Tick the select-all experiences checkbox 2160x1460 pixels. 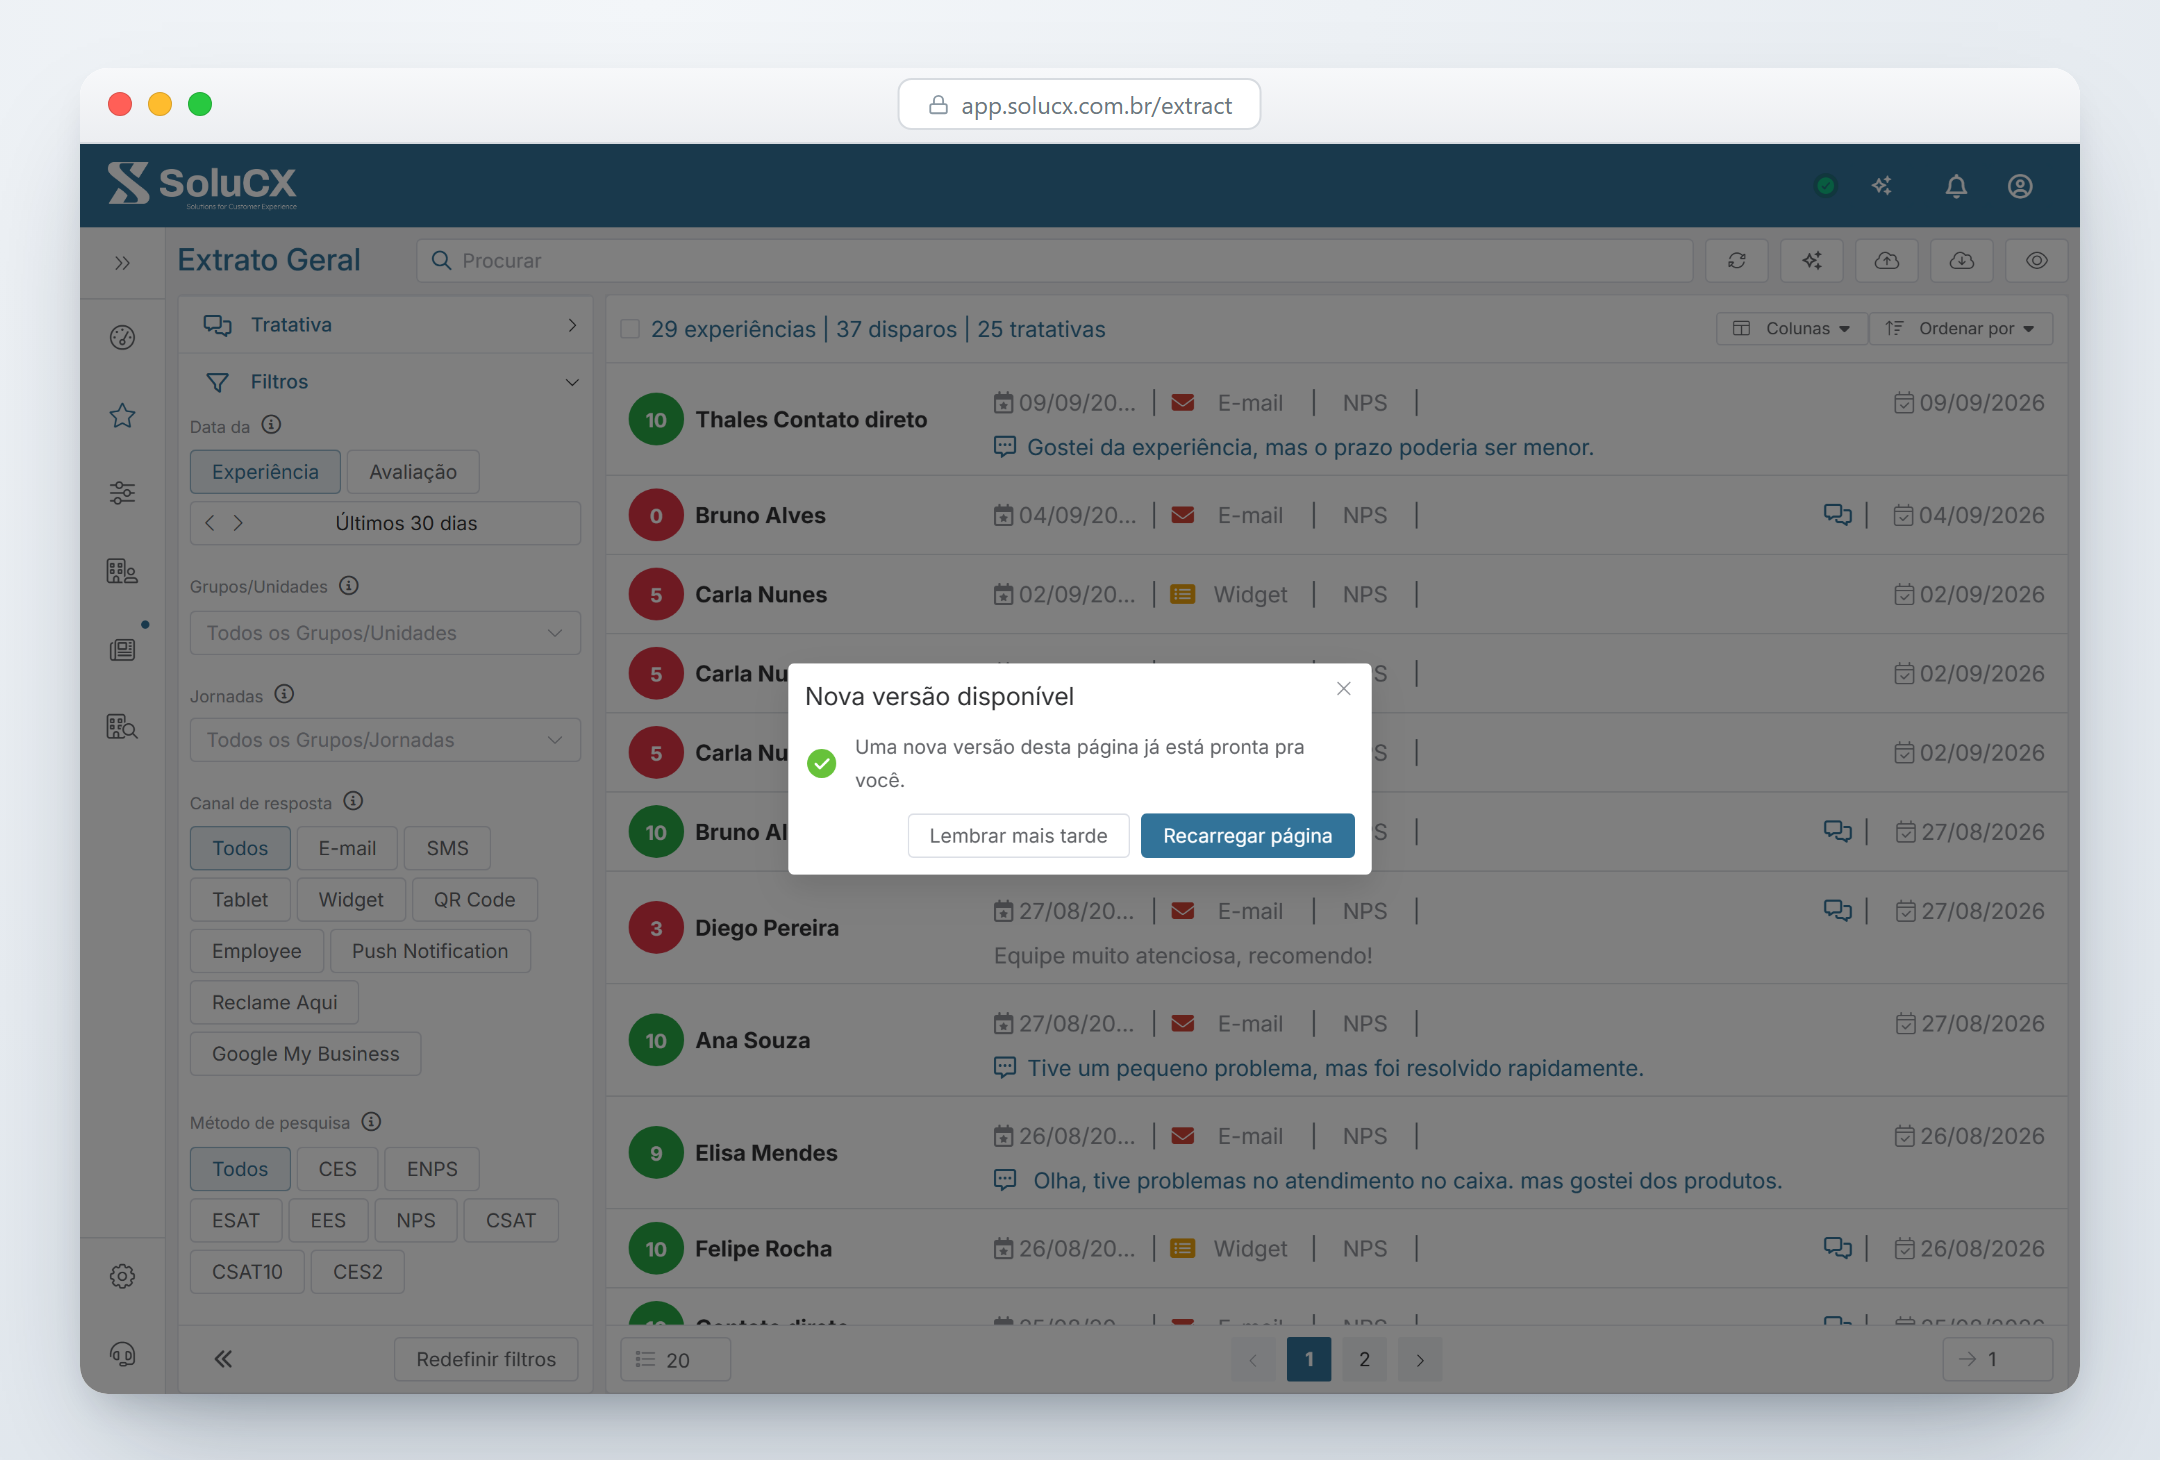coord(630,329)
